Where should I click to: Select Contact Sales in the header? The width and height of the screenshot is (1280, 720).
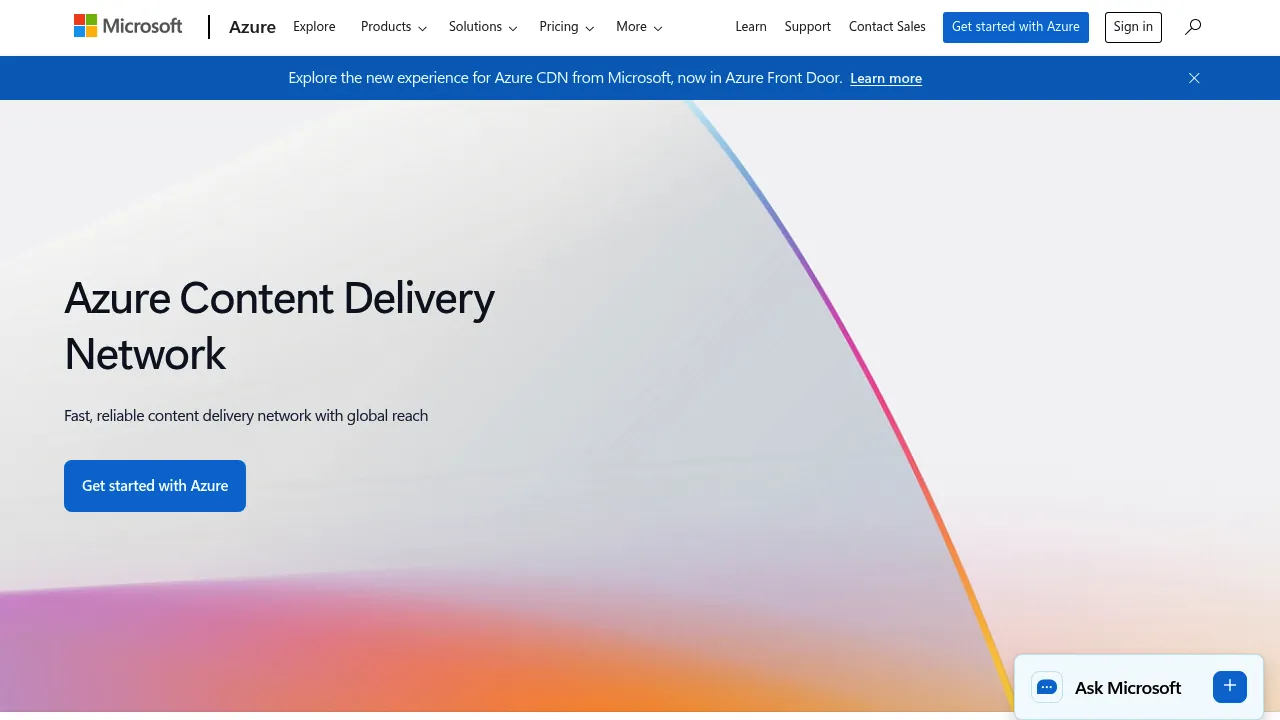[x=887, y=27]
